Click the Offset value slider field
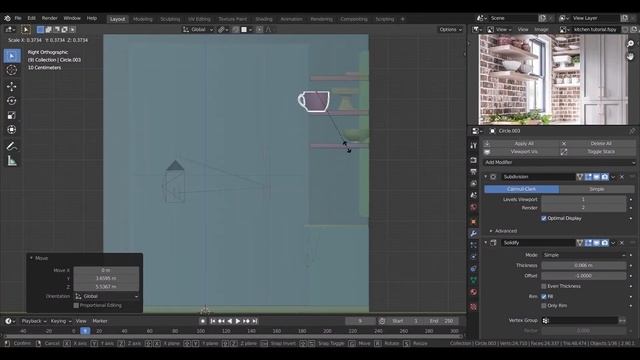Viewport: 640px width, 360px height. coord(584,276)
